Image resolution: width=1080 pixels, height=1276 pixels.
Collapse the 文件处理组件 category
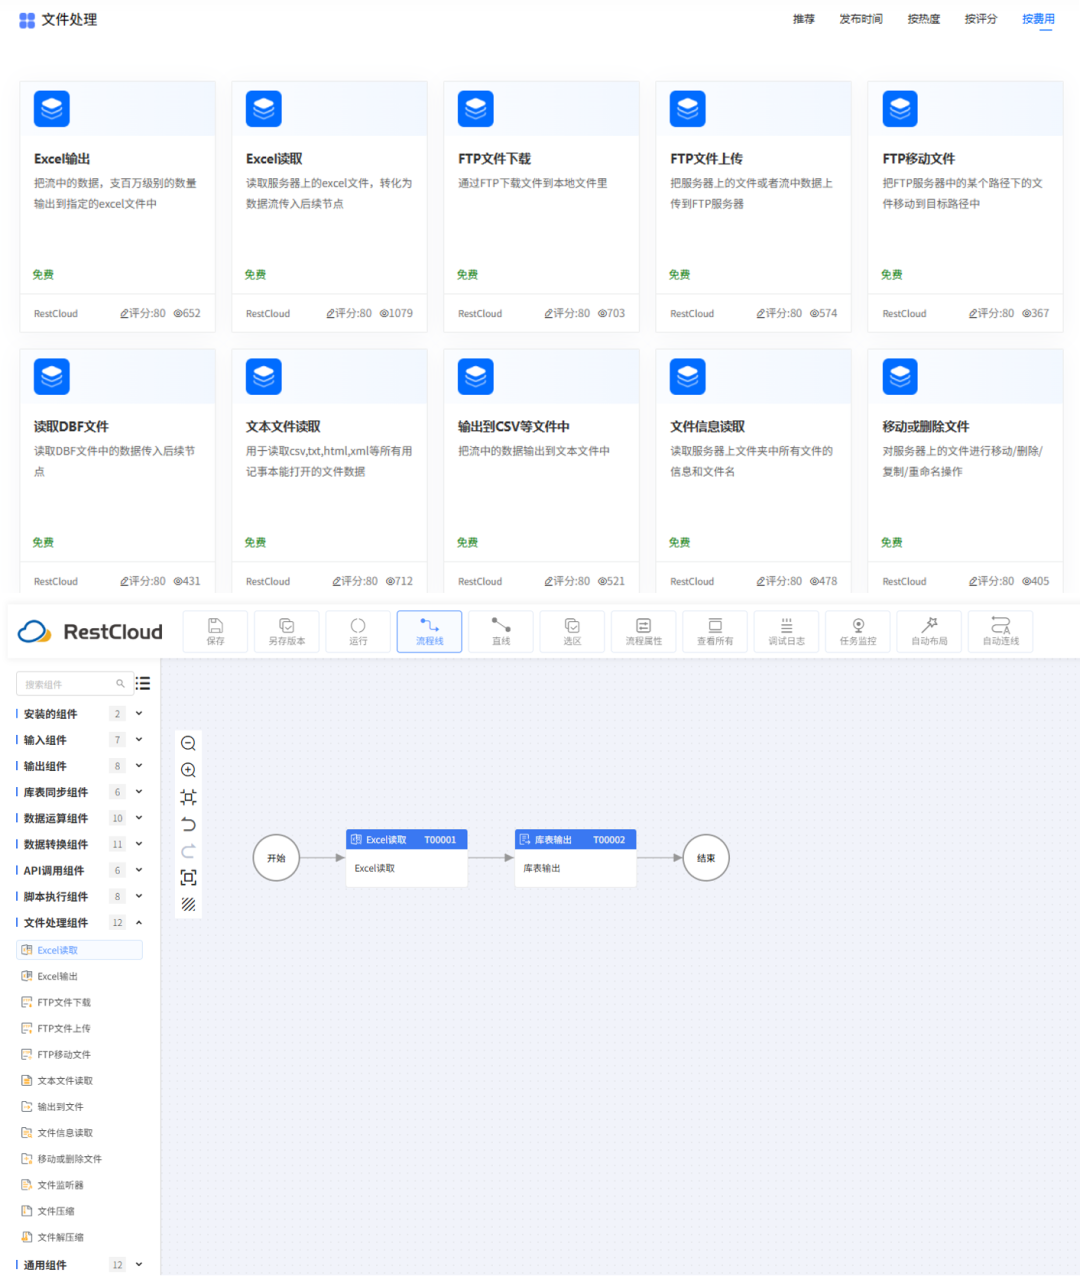coord(139,922)
